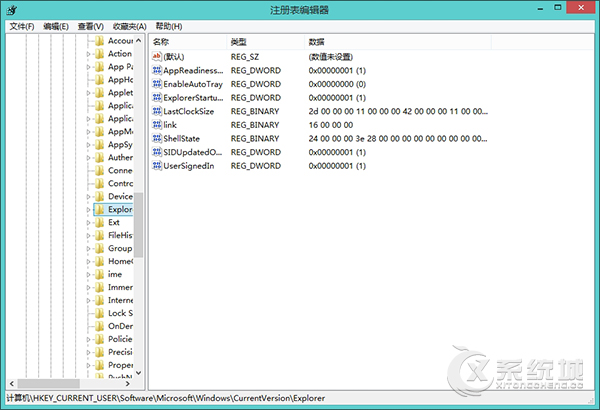Click the Ext key folder icon

pyautogui.click(x=99, y=222)
